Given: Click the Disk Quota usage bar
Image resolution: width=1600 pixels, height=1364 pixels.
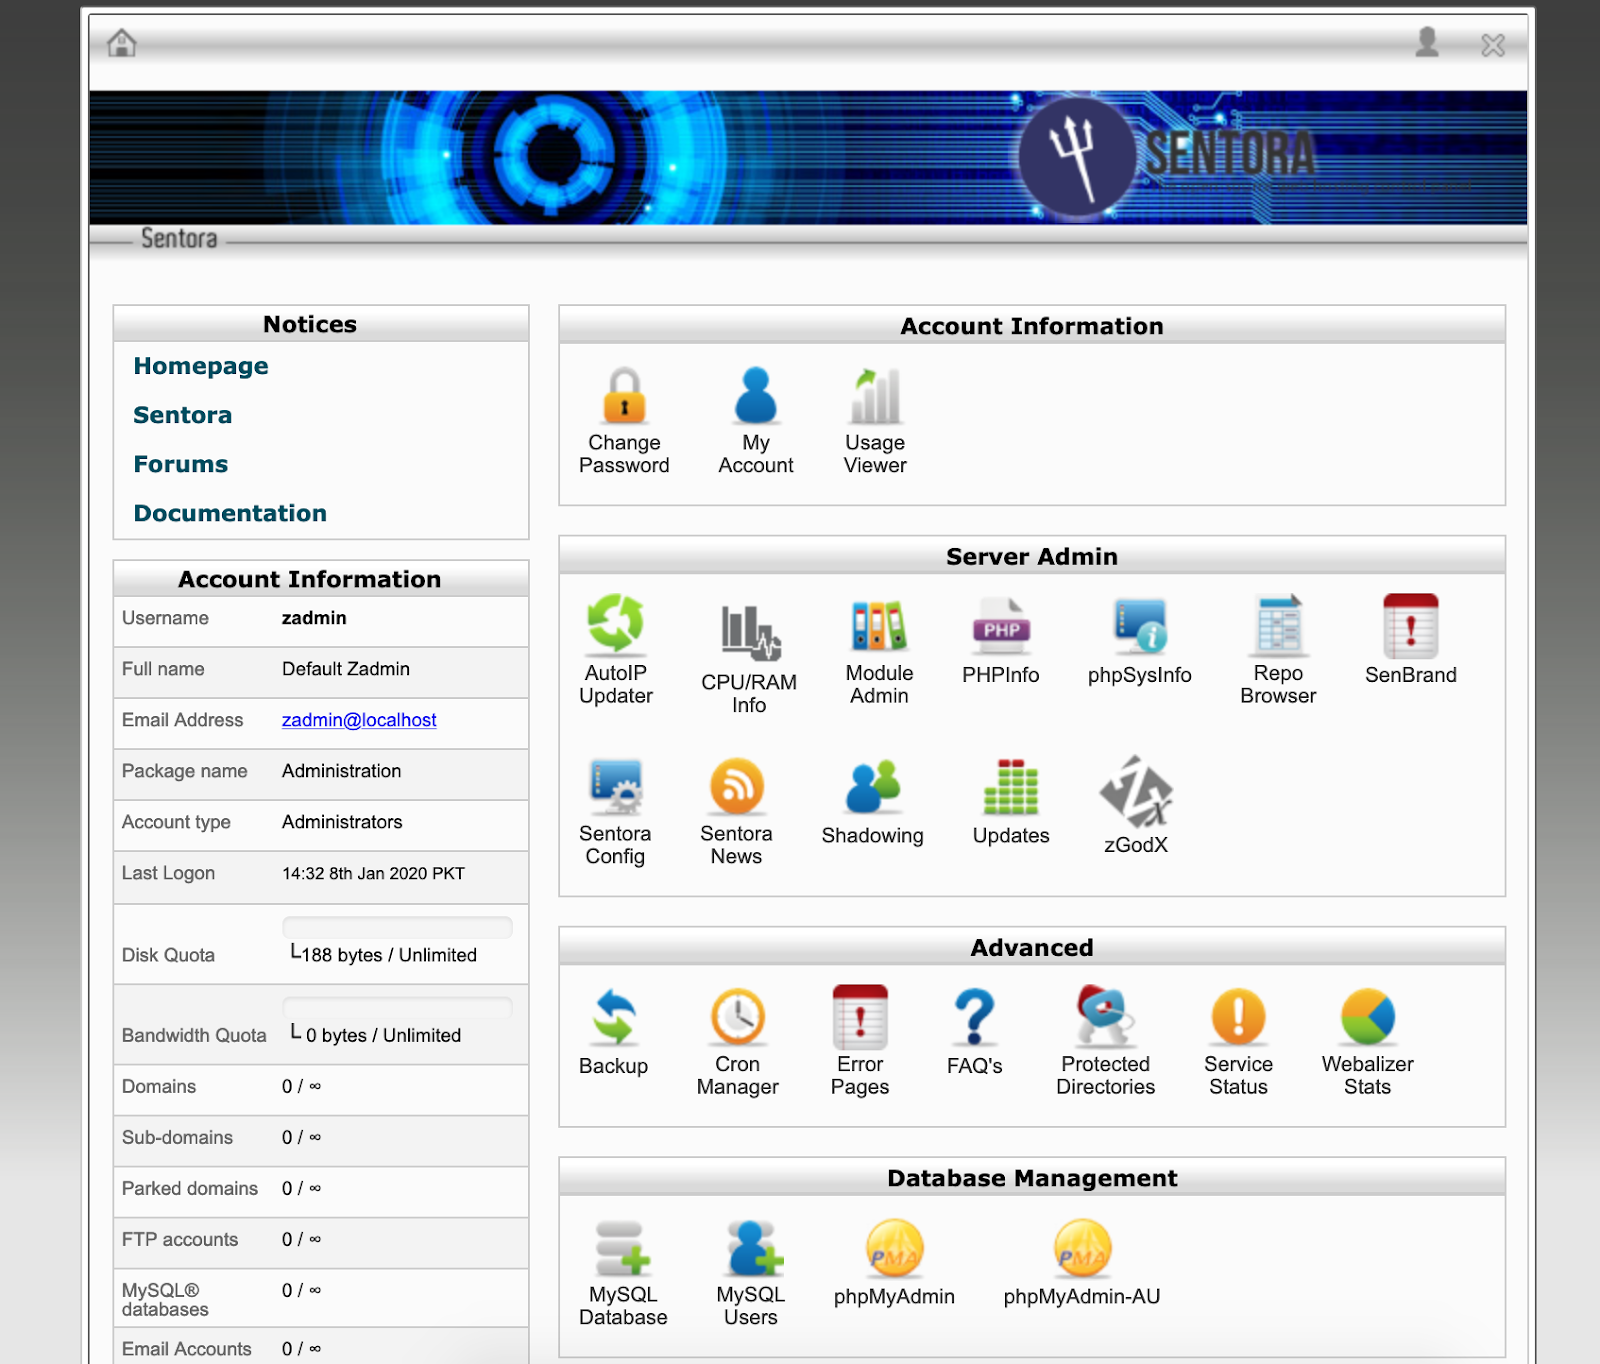Looking at the screenshot, I should point(397,927).
